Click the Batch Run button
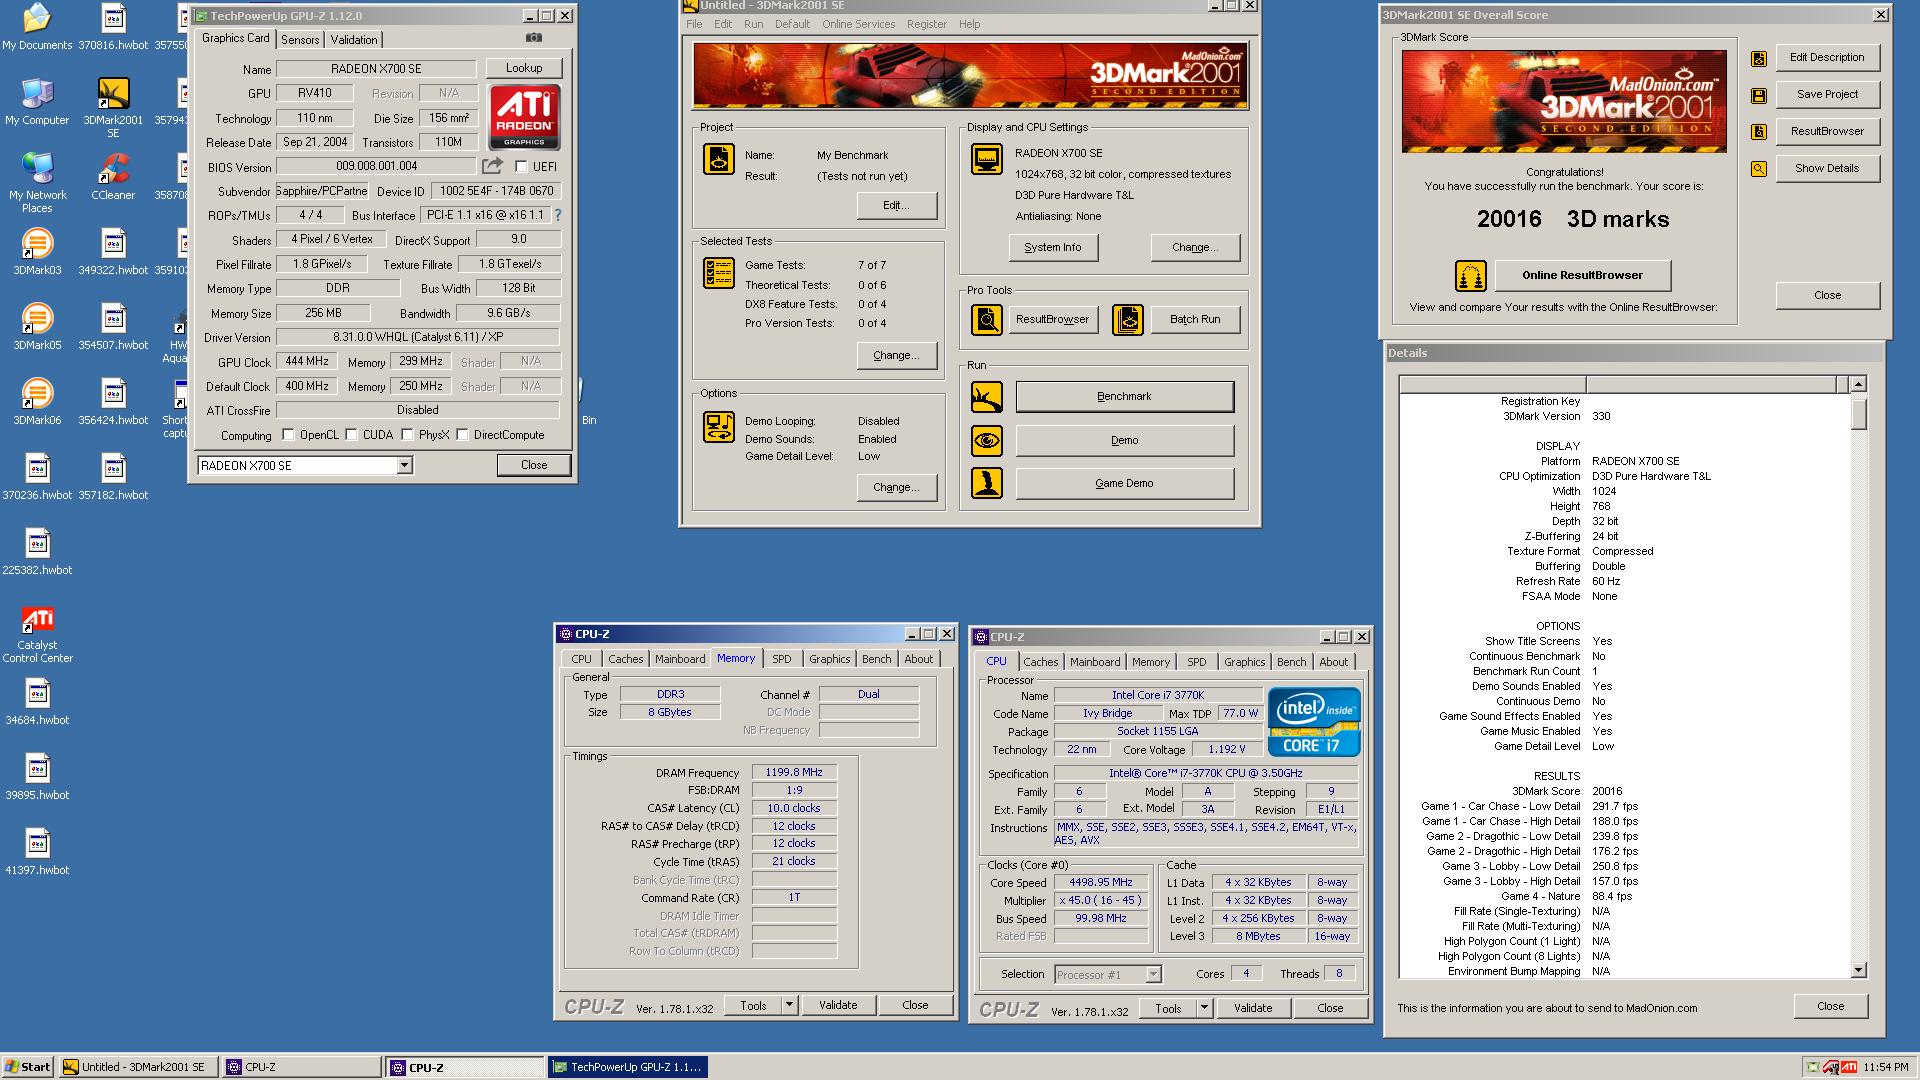Image resolution: width=1920 pixels, height=1080 pixels. [1195, 320]
